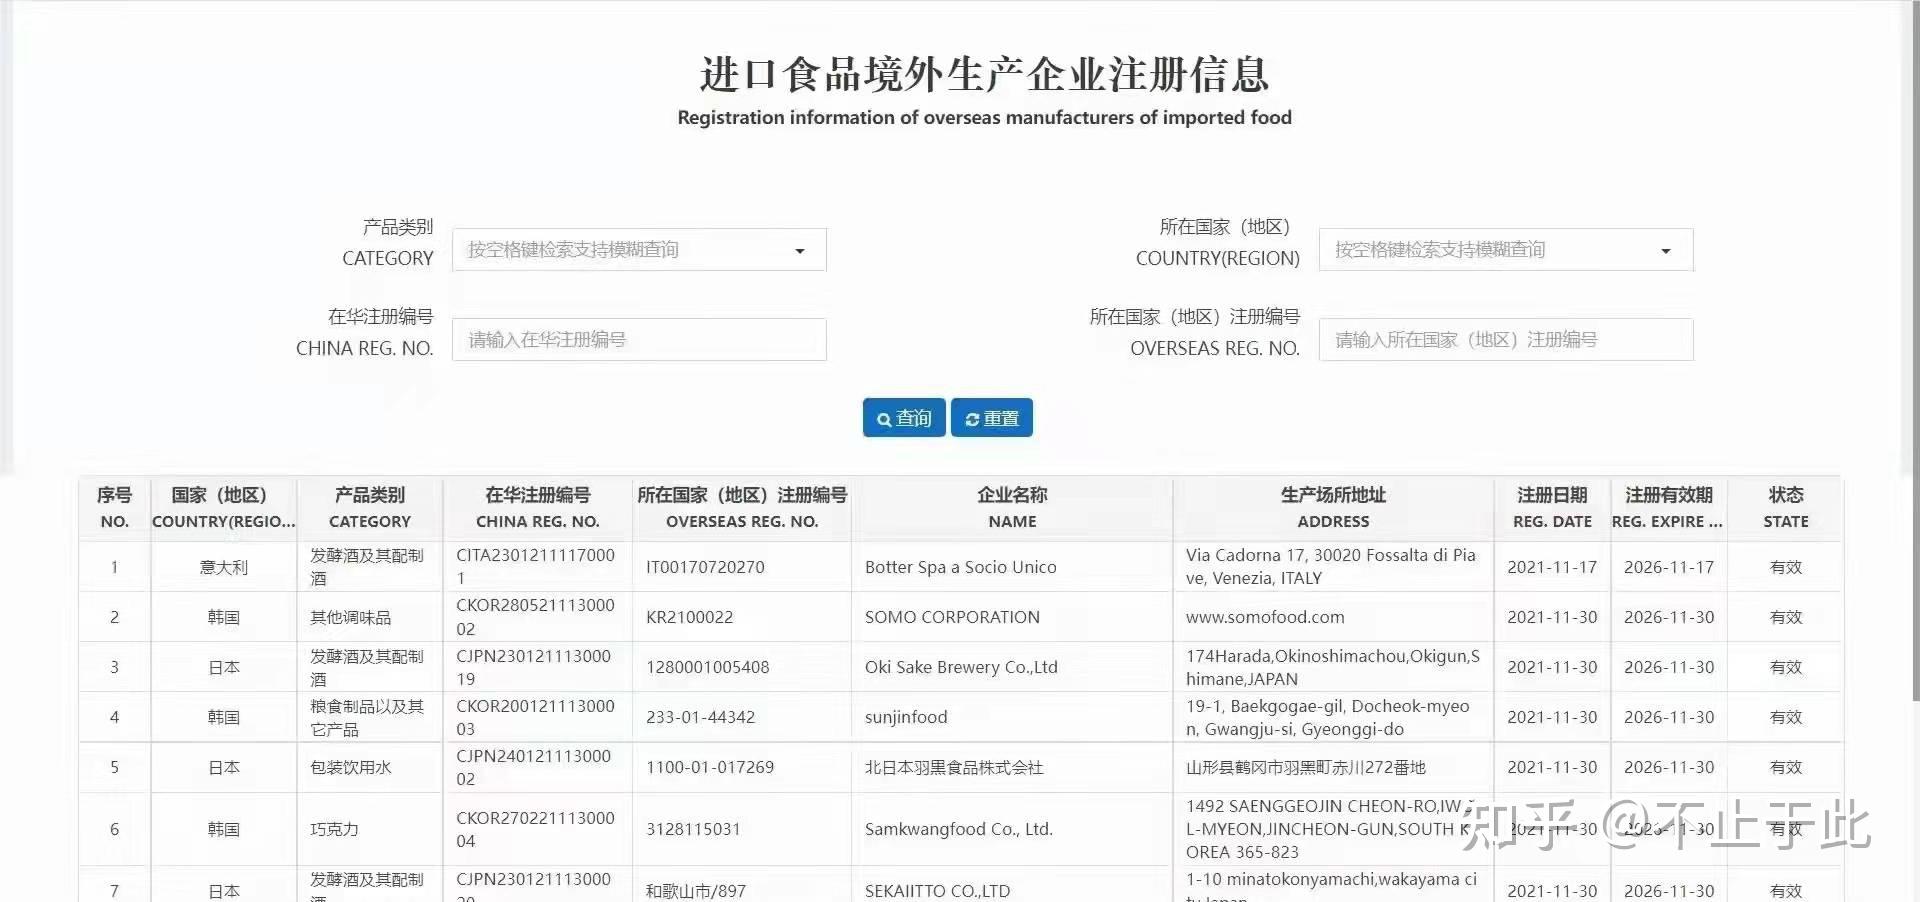Image resolution: width=1920 pixels, height=902 pixels.
Task: Click the 有效 state of row 1
Action: 1785,566
